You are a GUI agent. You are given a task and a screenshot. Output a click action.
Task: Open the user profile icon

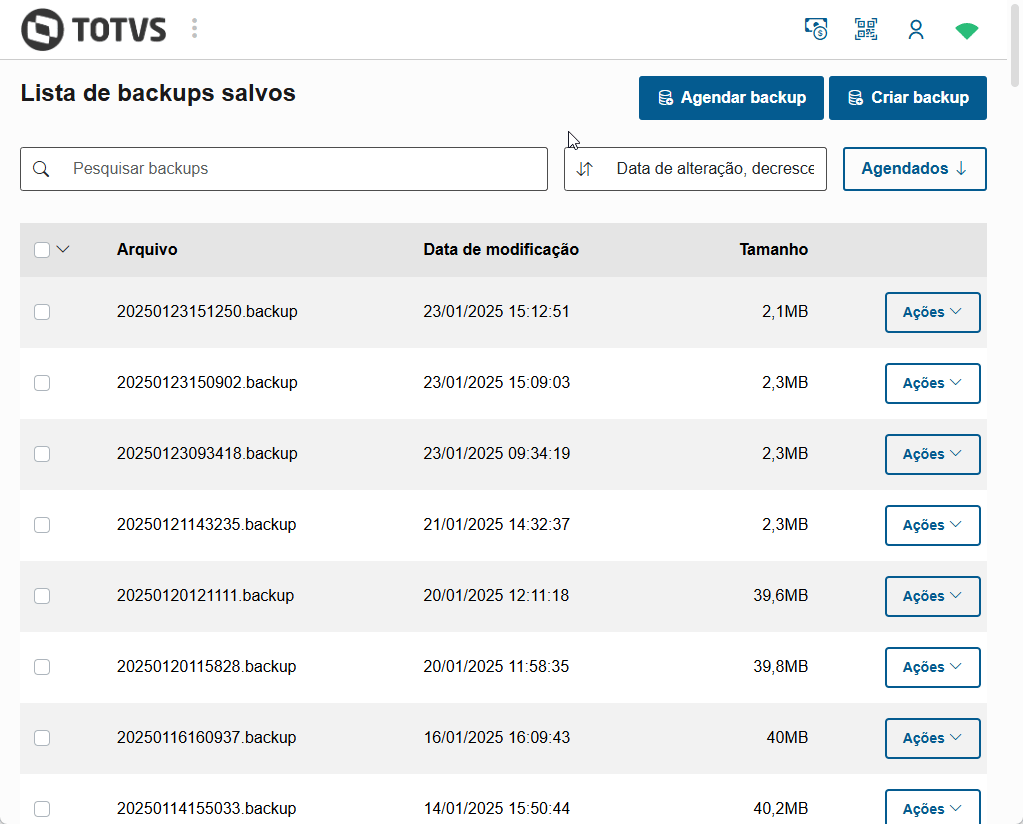[x=916, y=30]
